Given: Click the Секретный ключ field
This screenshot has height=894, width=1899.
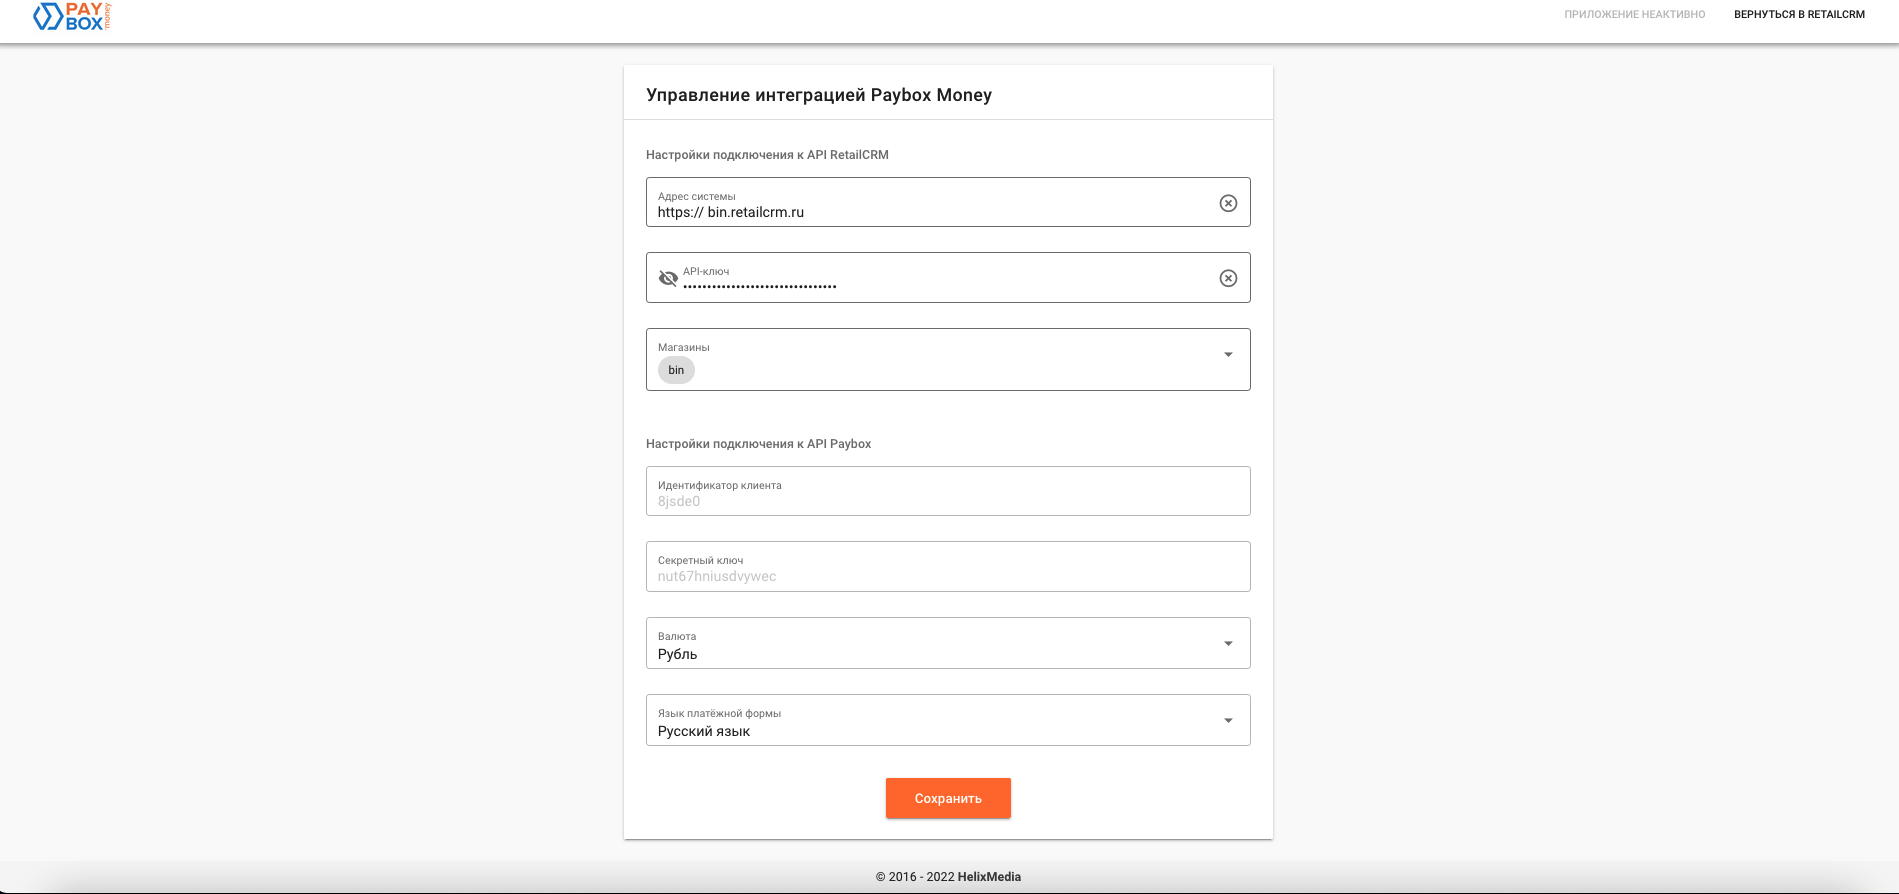Looking at the screenshot, I should [948, 567].
